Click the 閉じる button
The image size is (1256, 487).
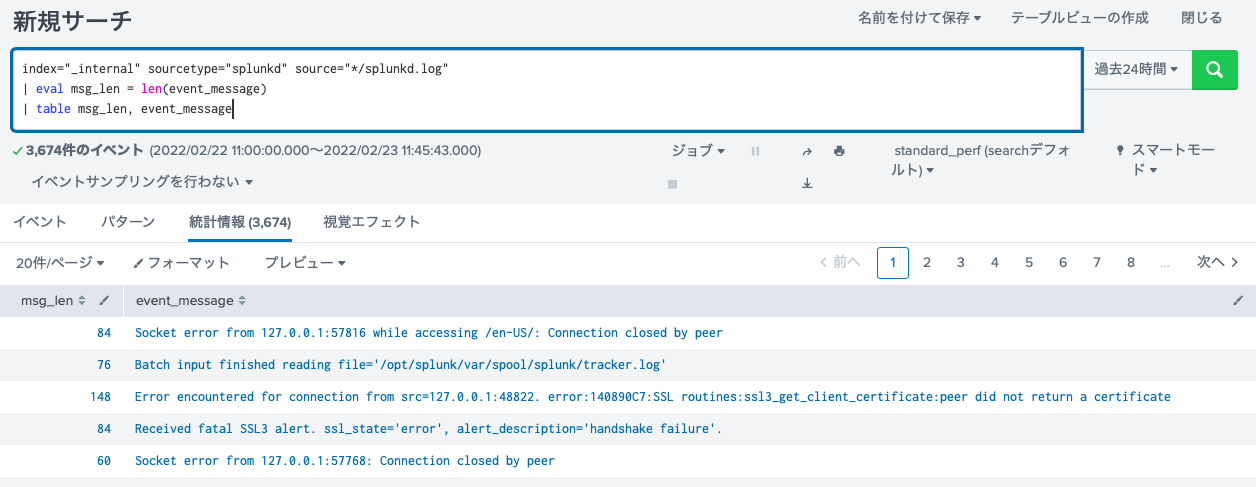pos(1201,18)
